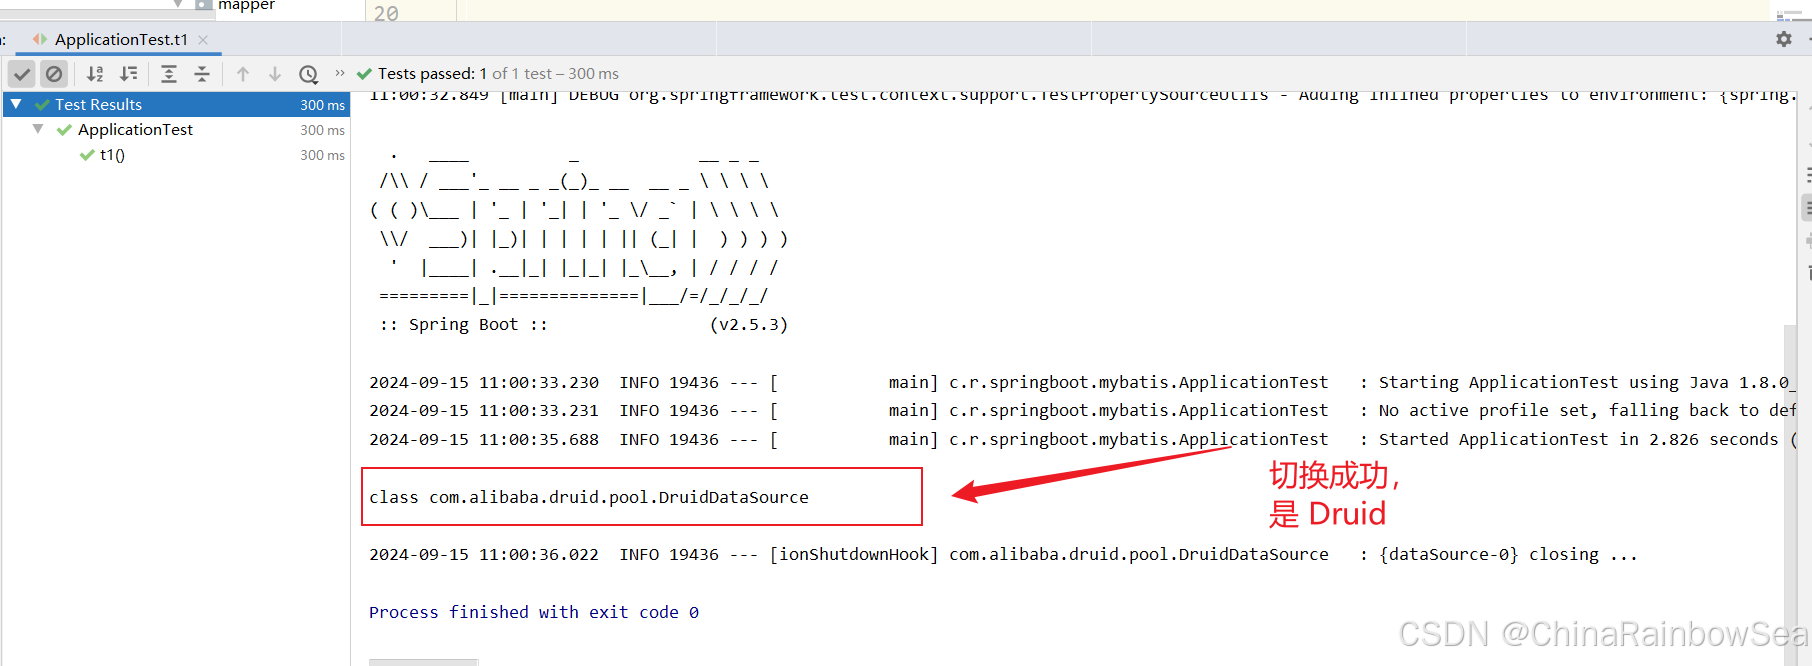The image size is (1812, 666).
Task: Click the Collapse All tests icon
Action: (202, 74)
